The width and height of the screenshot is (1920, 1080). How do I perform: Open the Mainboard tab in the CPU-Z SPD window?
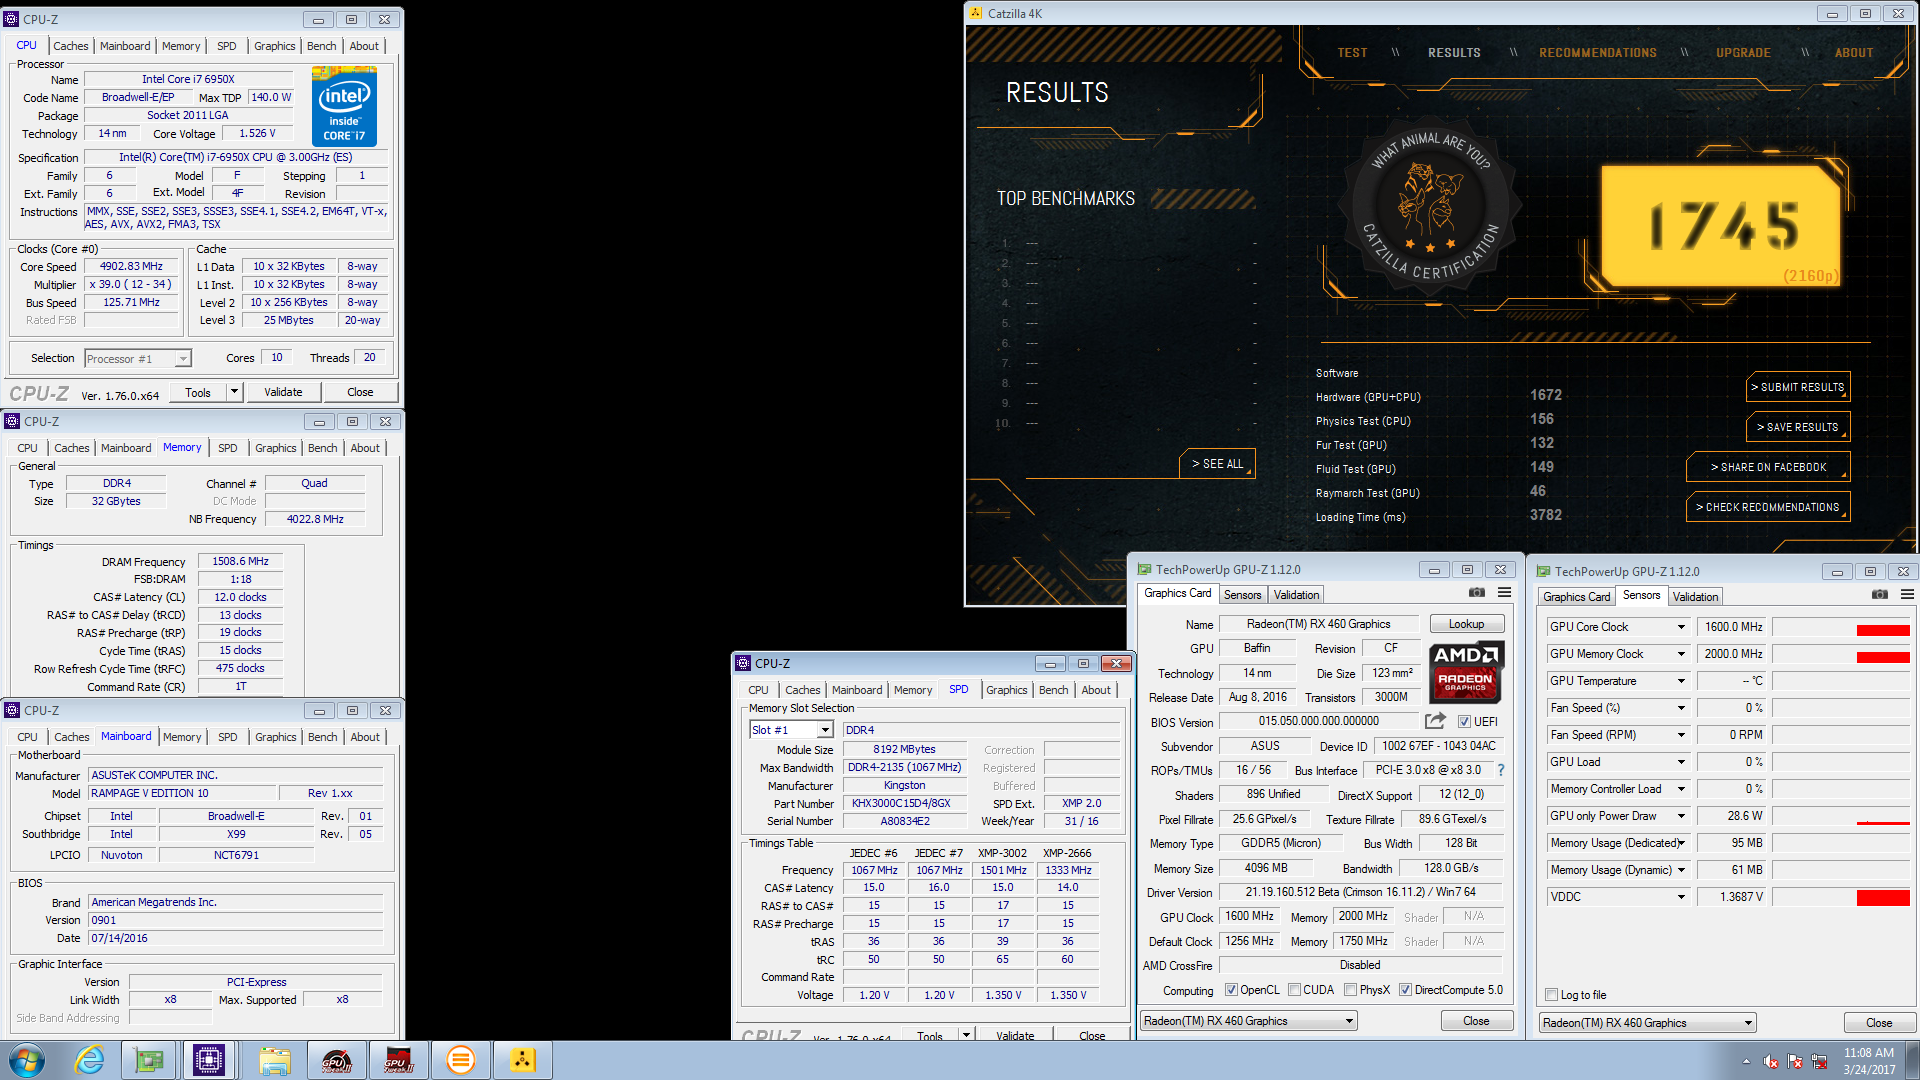(857, 690)
